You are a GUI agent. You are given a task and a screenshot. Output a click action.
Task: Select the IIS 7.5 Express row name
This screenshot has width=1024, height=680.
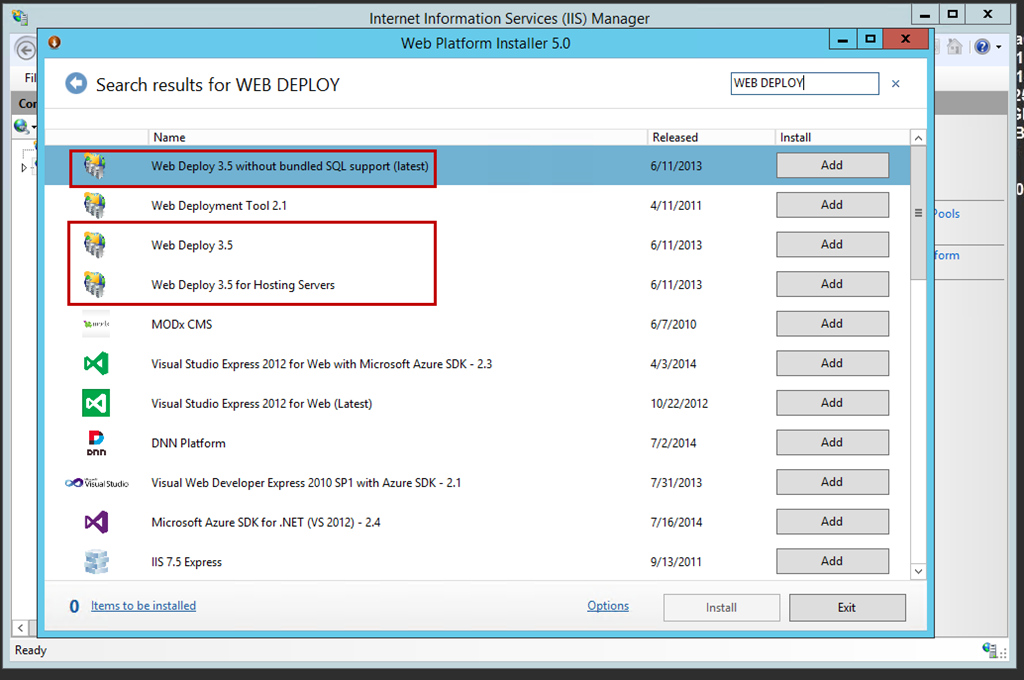pyautogui.click(x=186, y=562)
